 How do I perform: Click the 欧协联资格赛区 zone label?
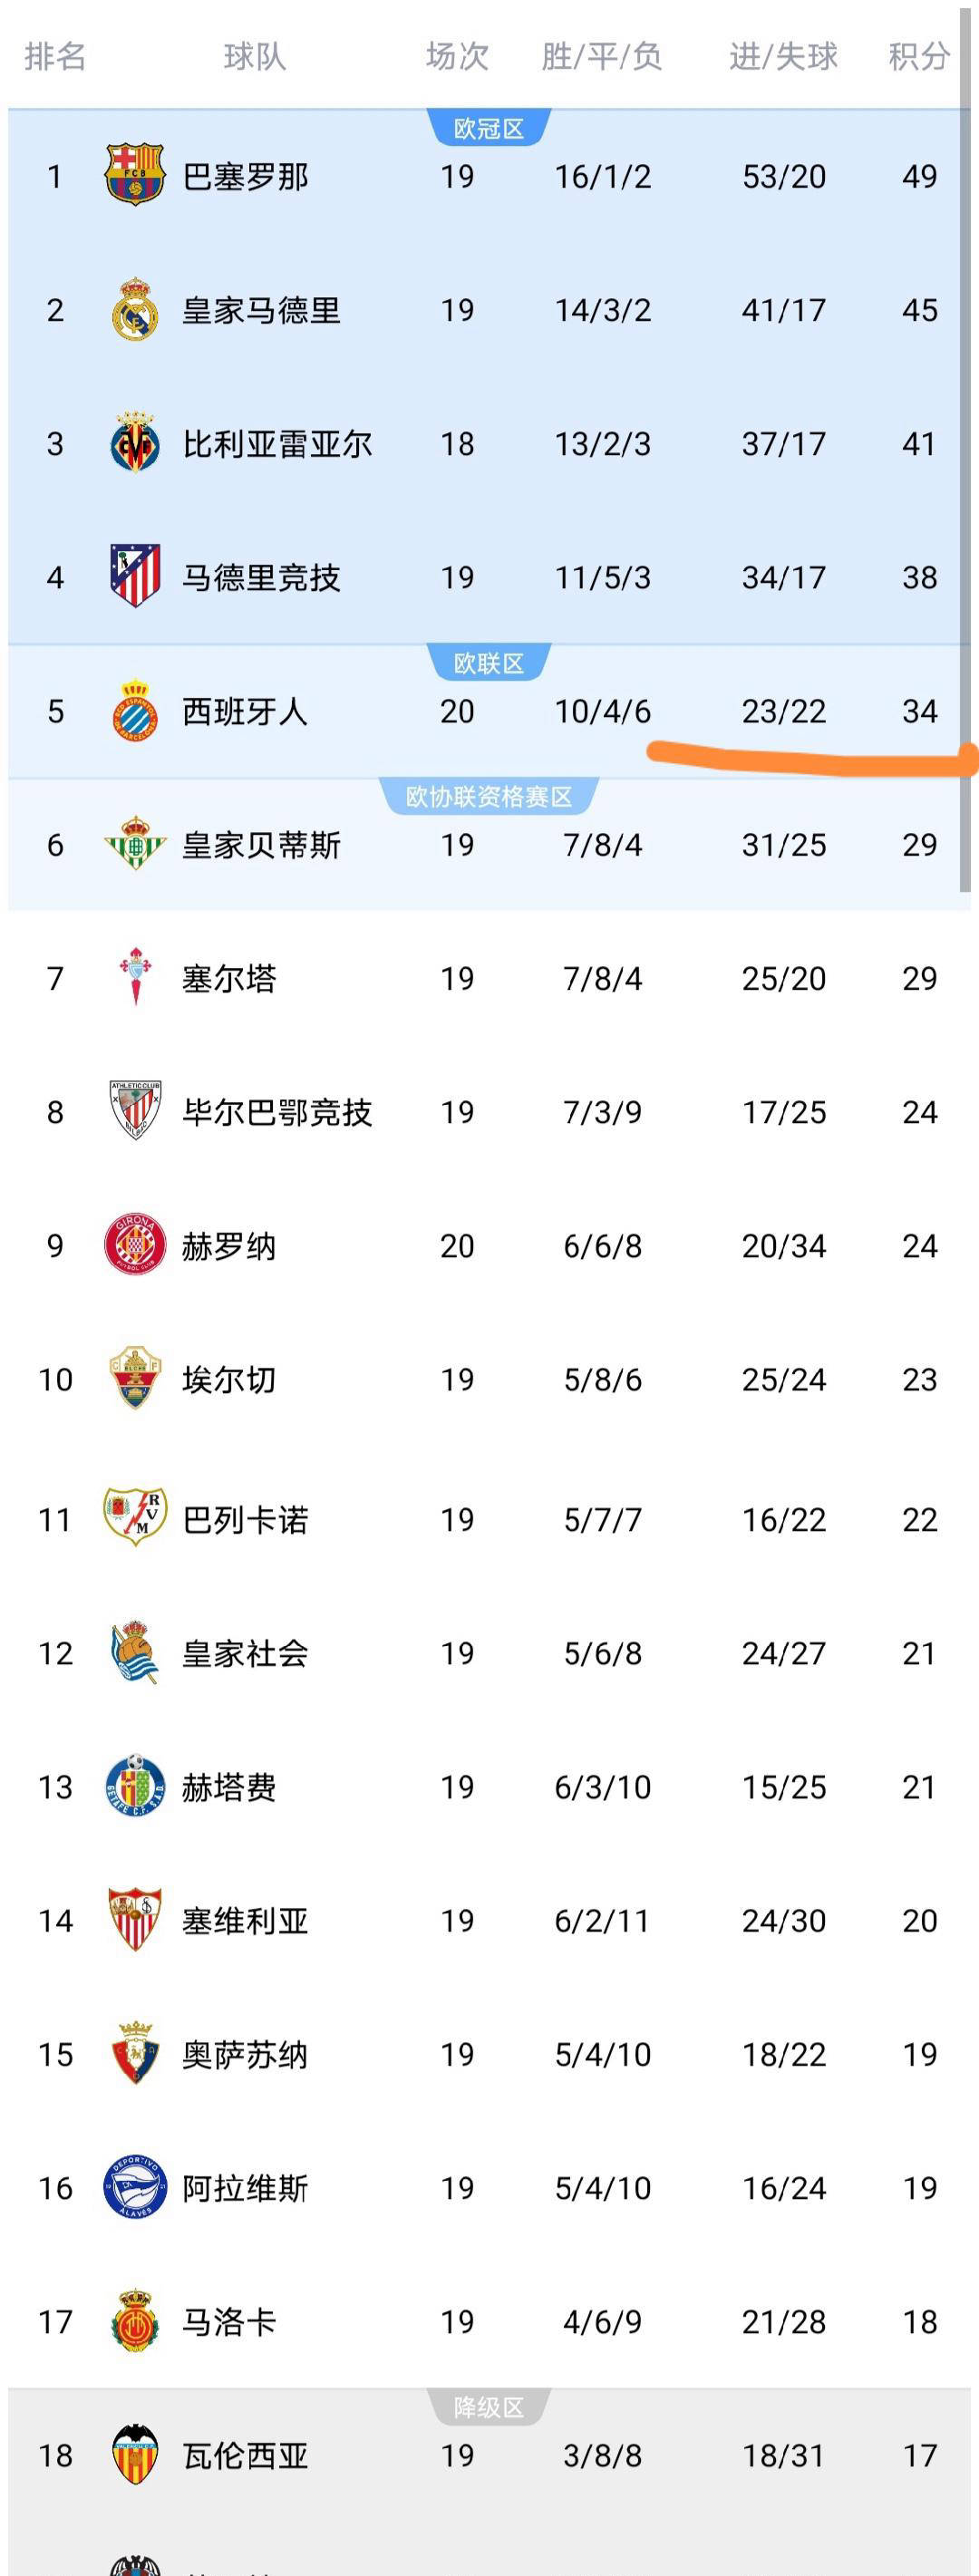click(x=489, y=797)
